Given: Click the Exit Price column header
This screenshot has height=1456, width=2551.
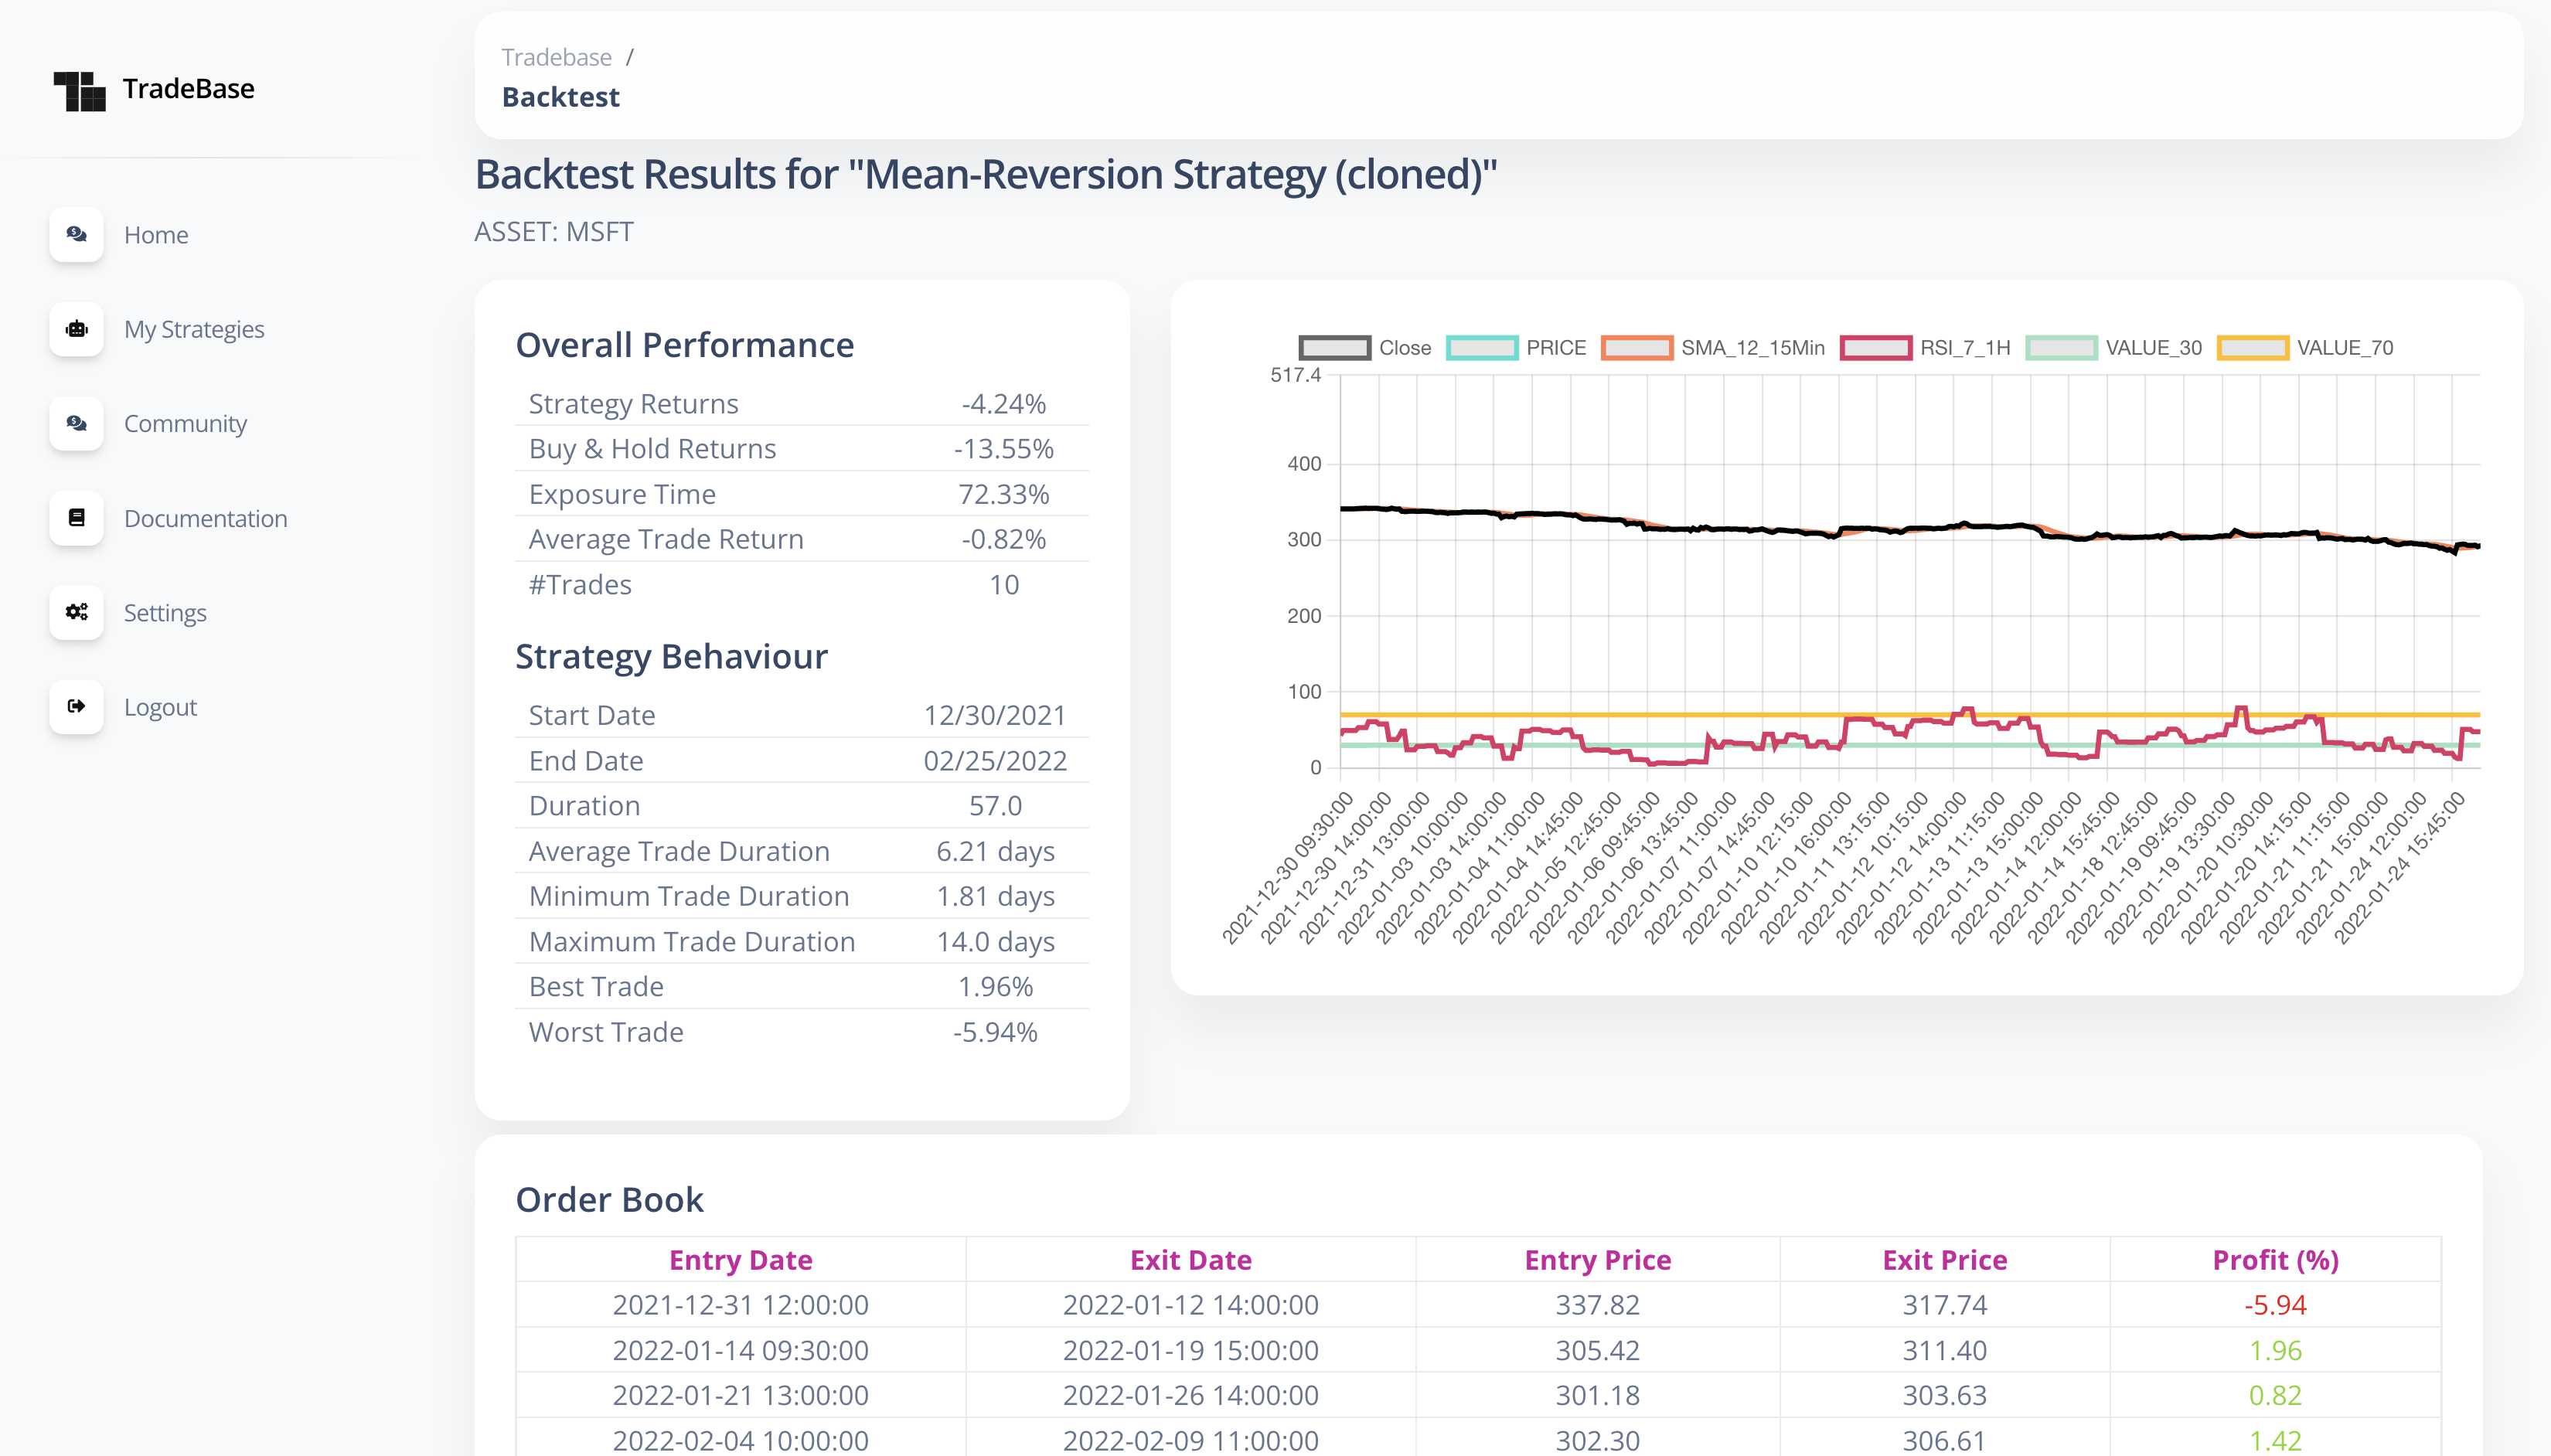Looking at the screenshot, I should pos(1944,1260).
